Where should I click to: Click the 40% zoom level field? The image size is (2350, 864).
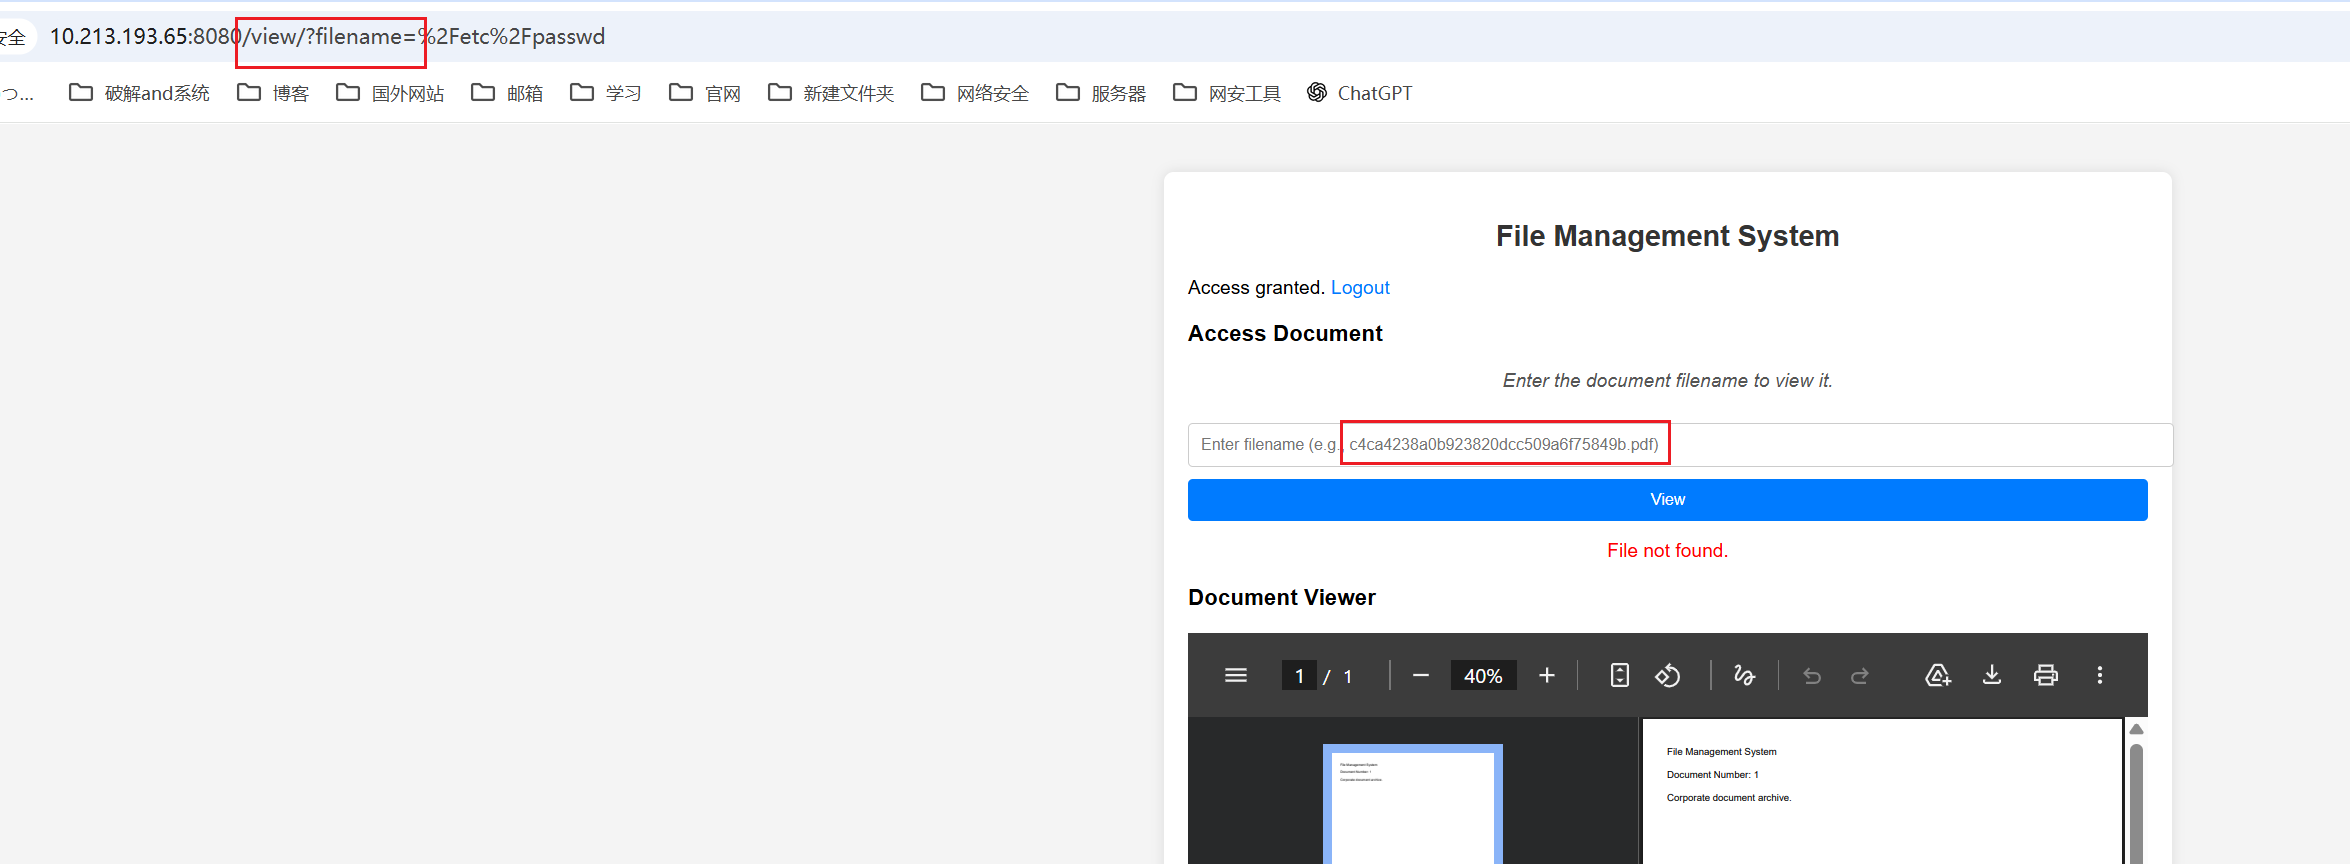click(1483, 676)
